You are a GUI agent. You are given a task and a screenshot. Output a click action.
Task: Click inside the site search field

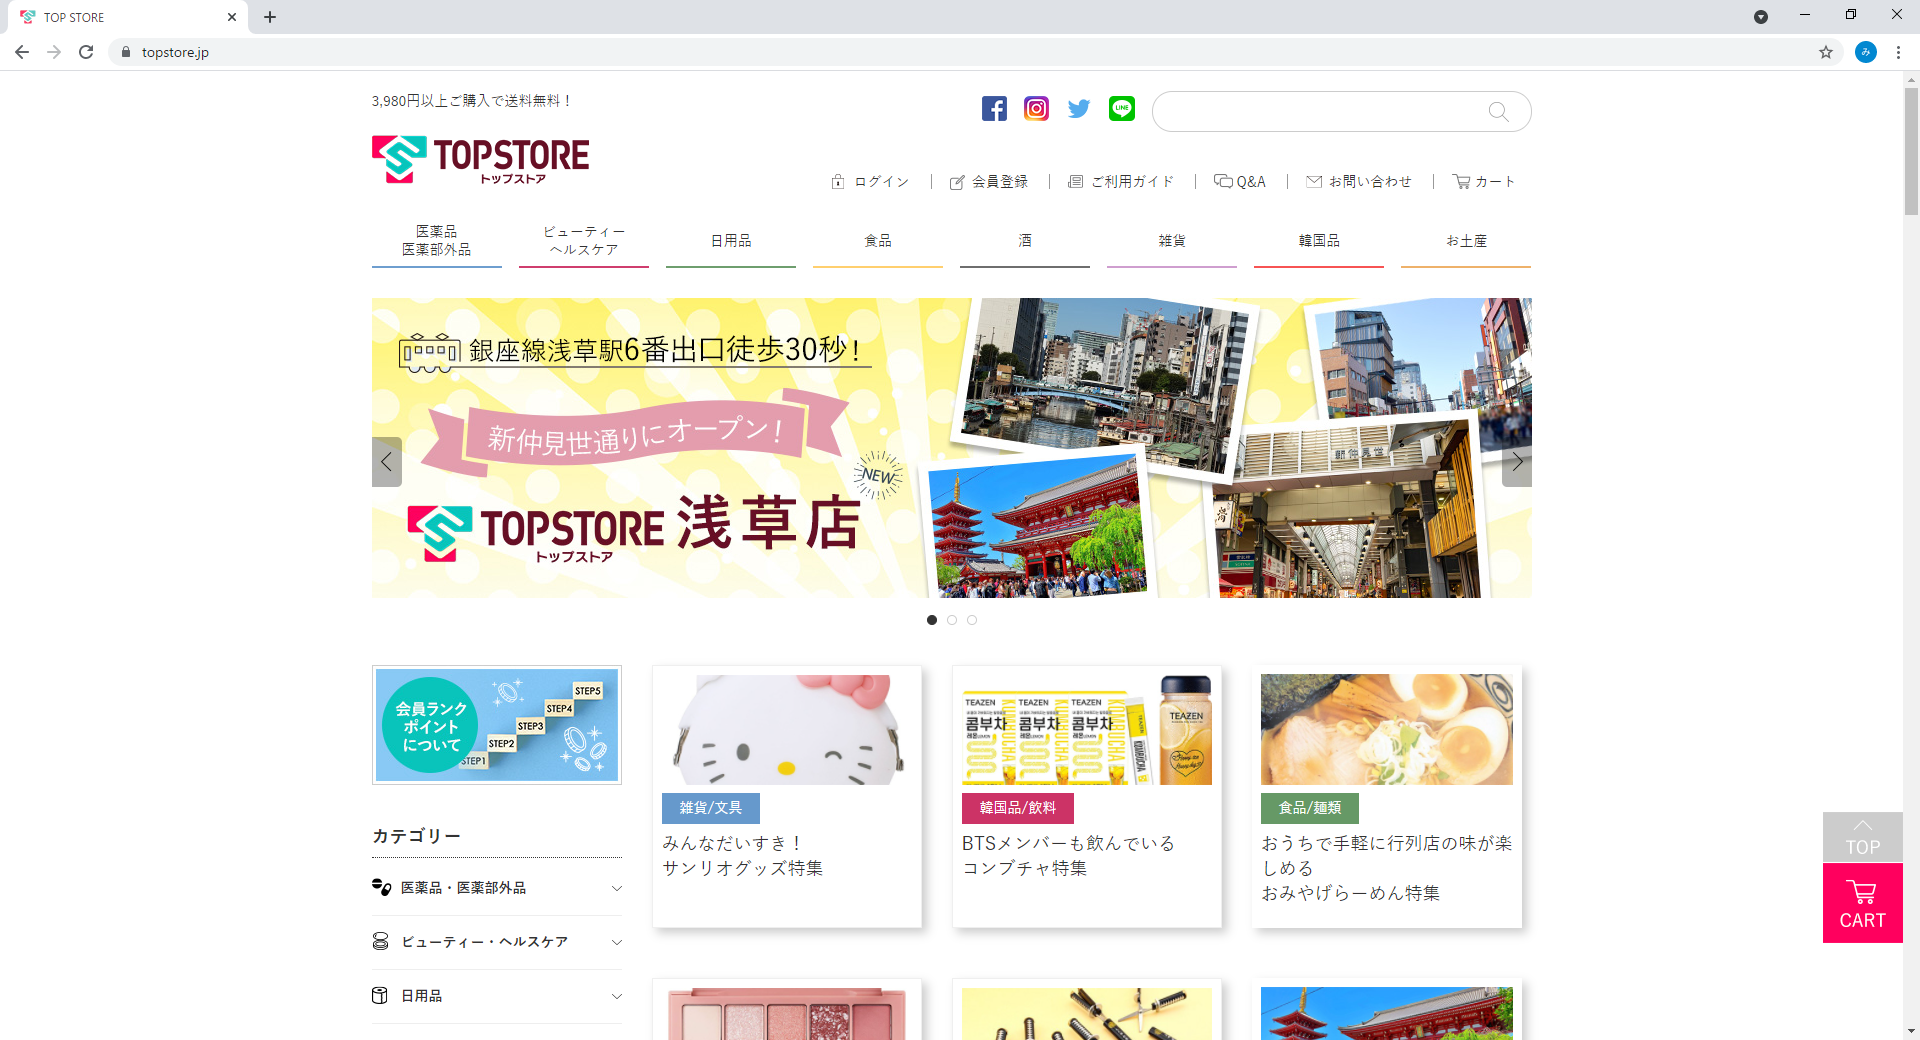[x=1320, y=112]
